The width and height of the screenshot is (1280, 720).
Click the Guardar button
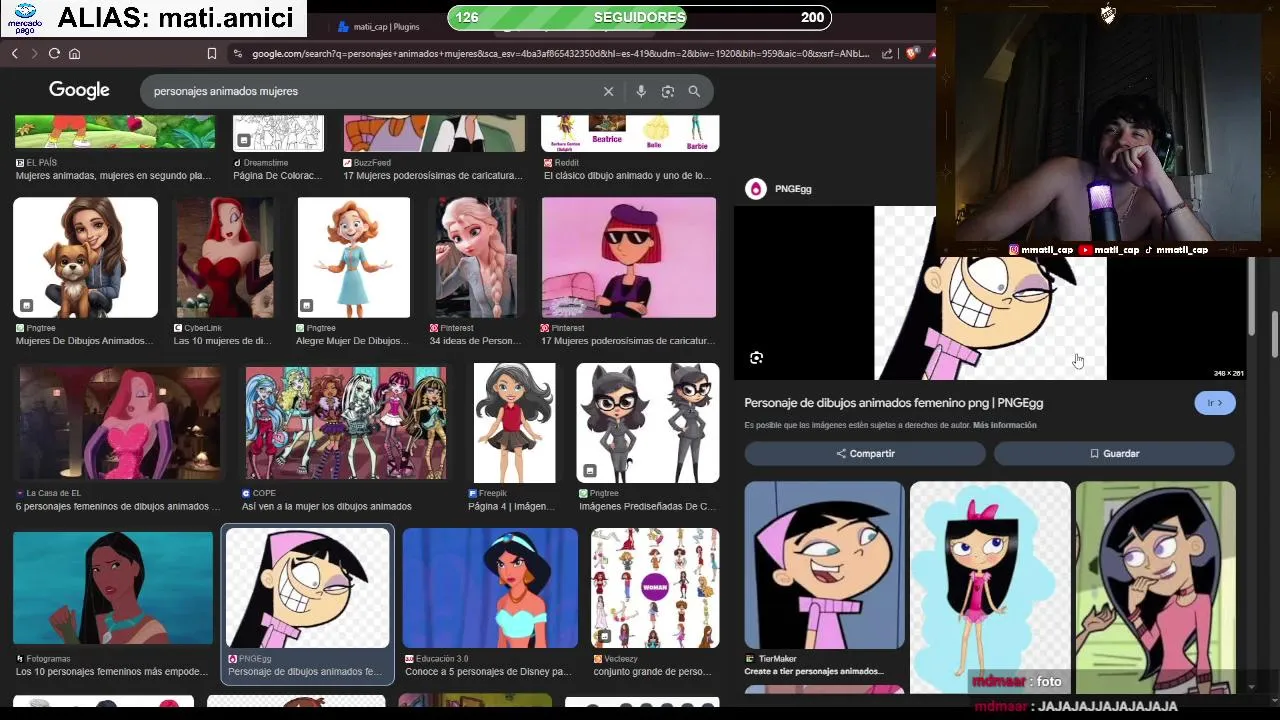click(x=1114, y=453)
